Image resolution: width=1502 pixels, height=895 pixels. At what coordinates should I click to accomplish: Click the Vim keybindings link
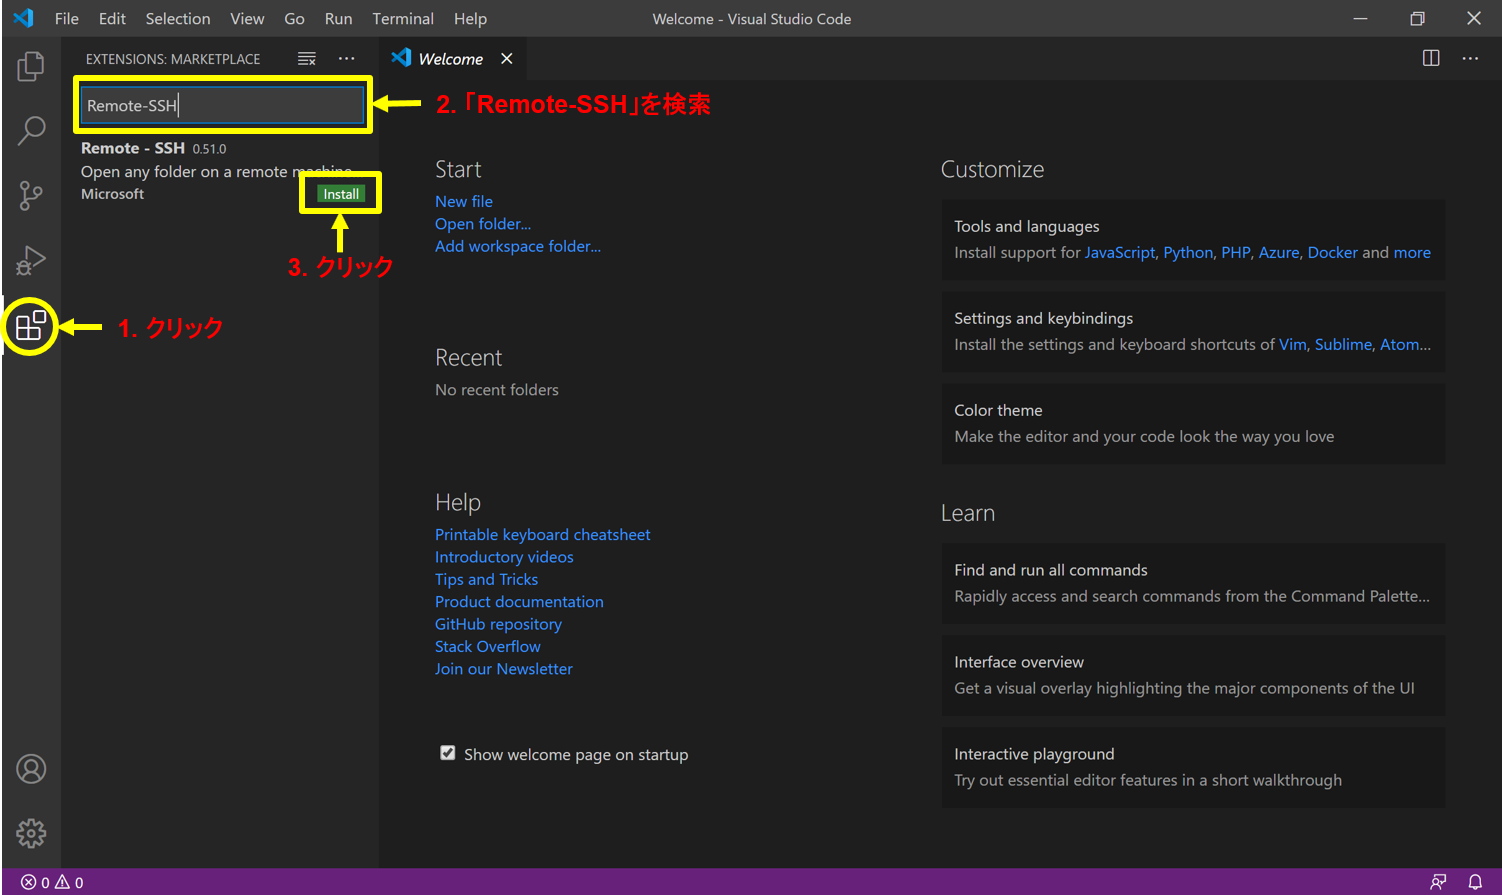point(1293,345)
